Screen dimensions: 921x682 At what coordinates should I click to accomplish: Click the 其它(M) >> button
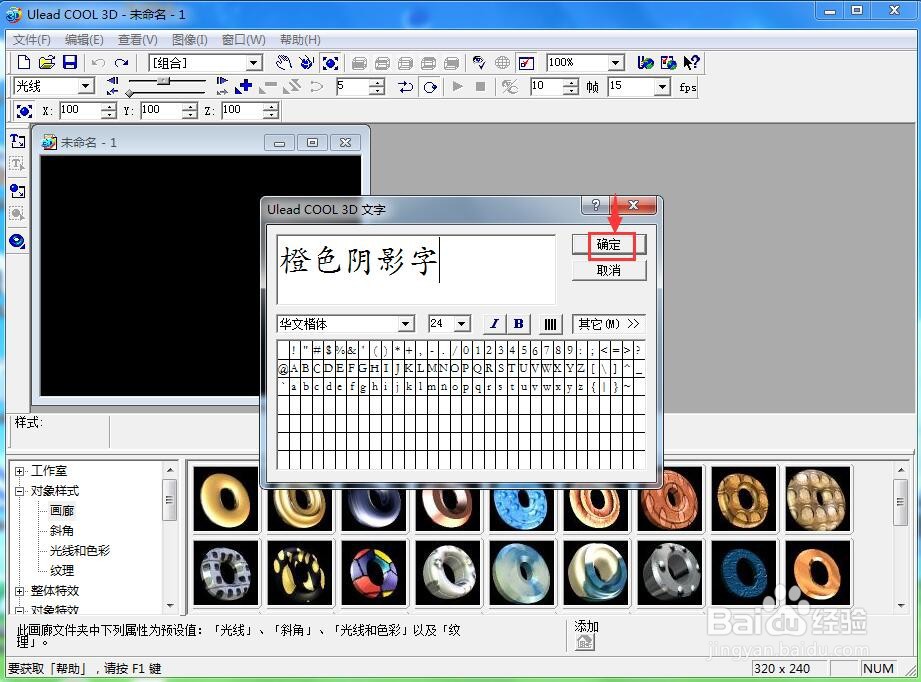(x=609, y=324)
